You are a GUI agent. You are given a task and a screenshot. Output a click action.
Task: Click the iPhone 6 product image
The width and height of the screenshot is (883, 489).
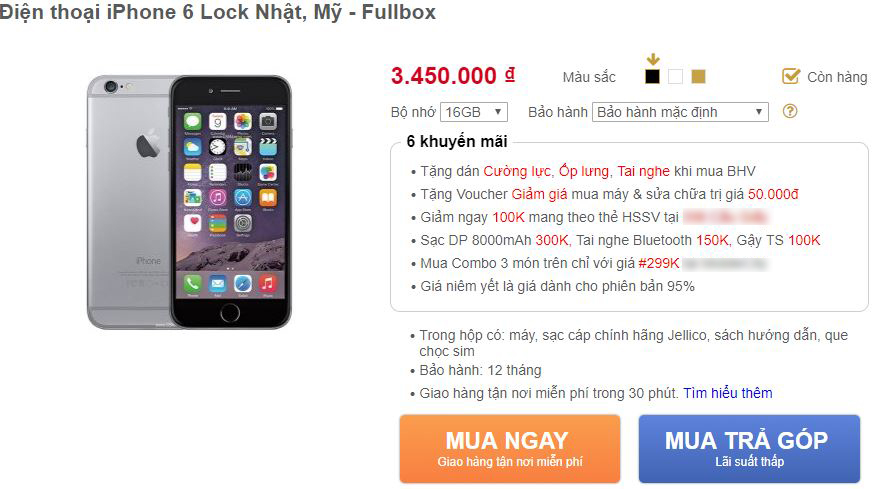[189, 202]
